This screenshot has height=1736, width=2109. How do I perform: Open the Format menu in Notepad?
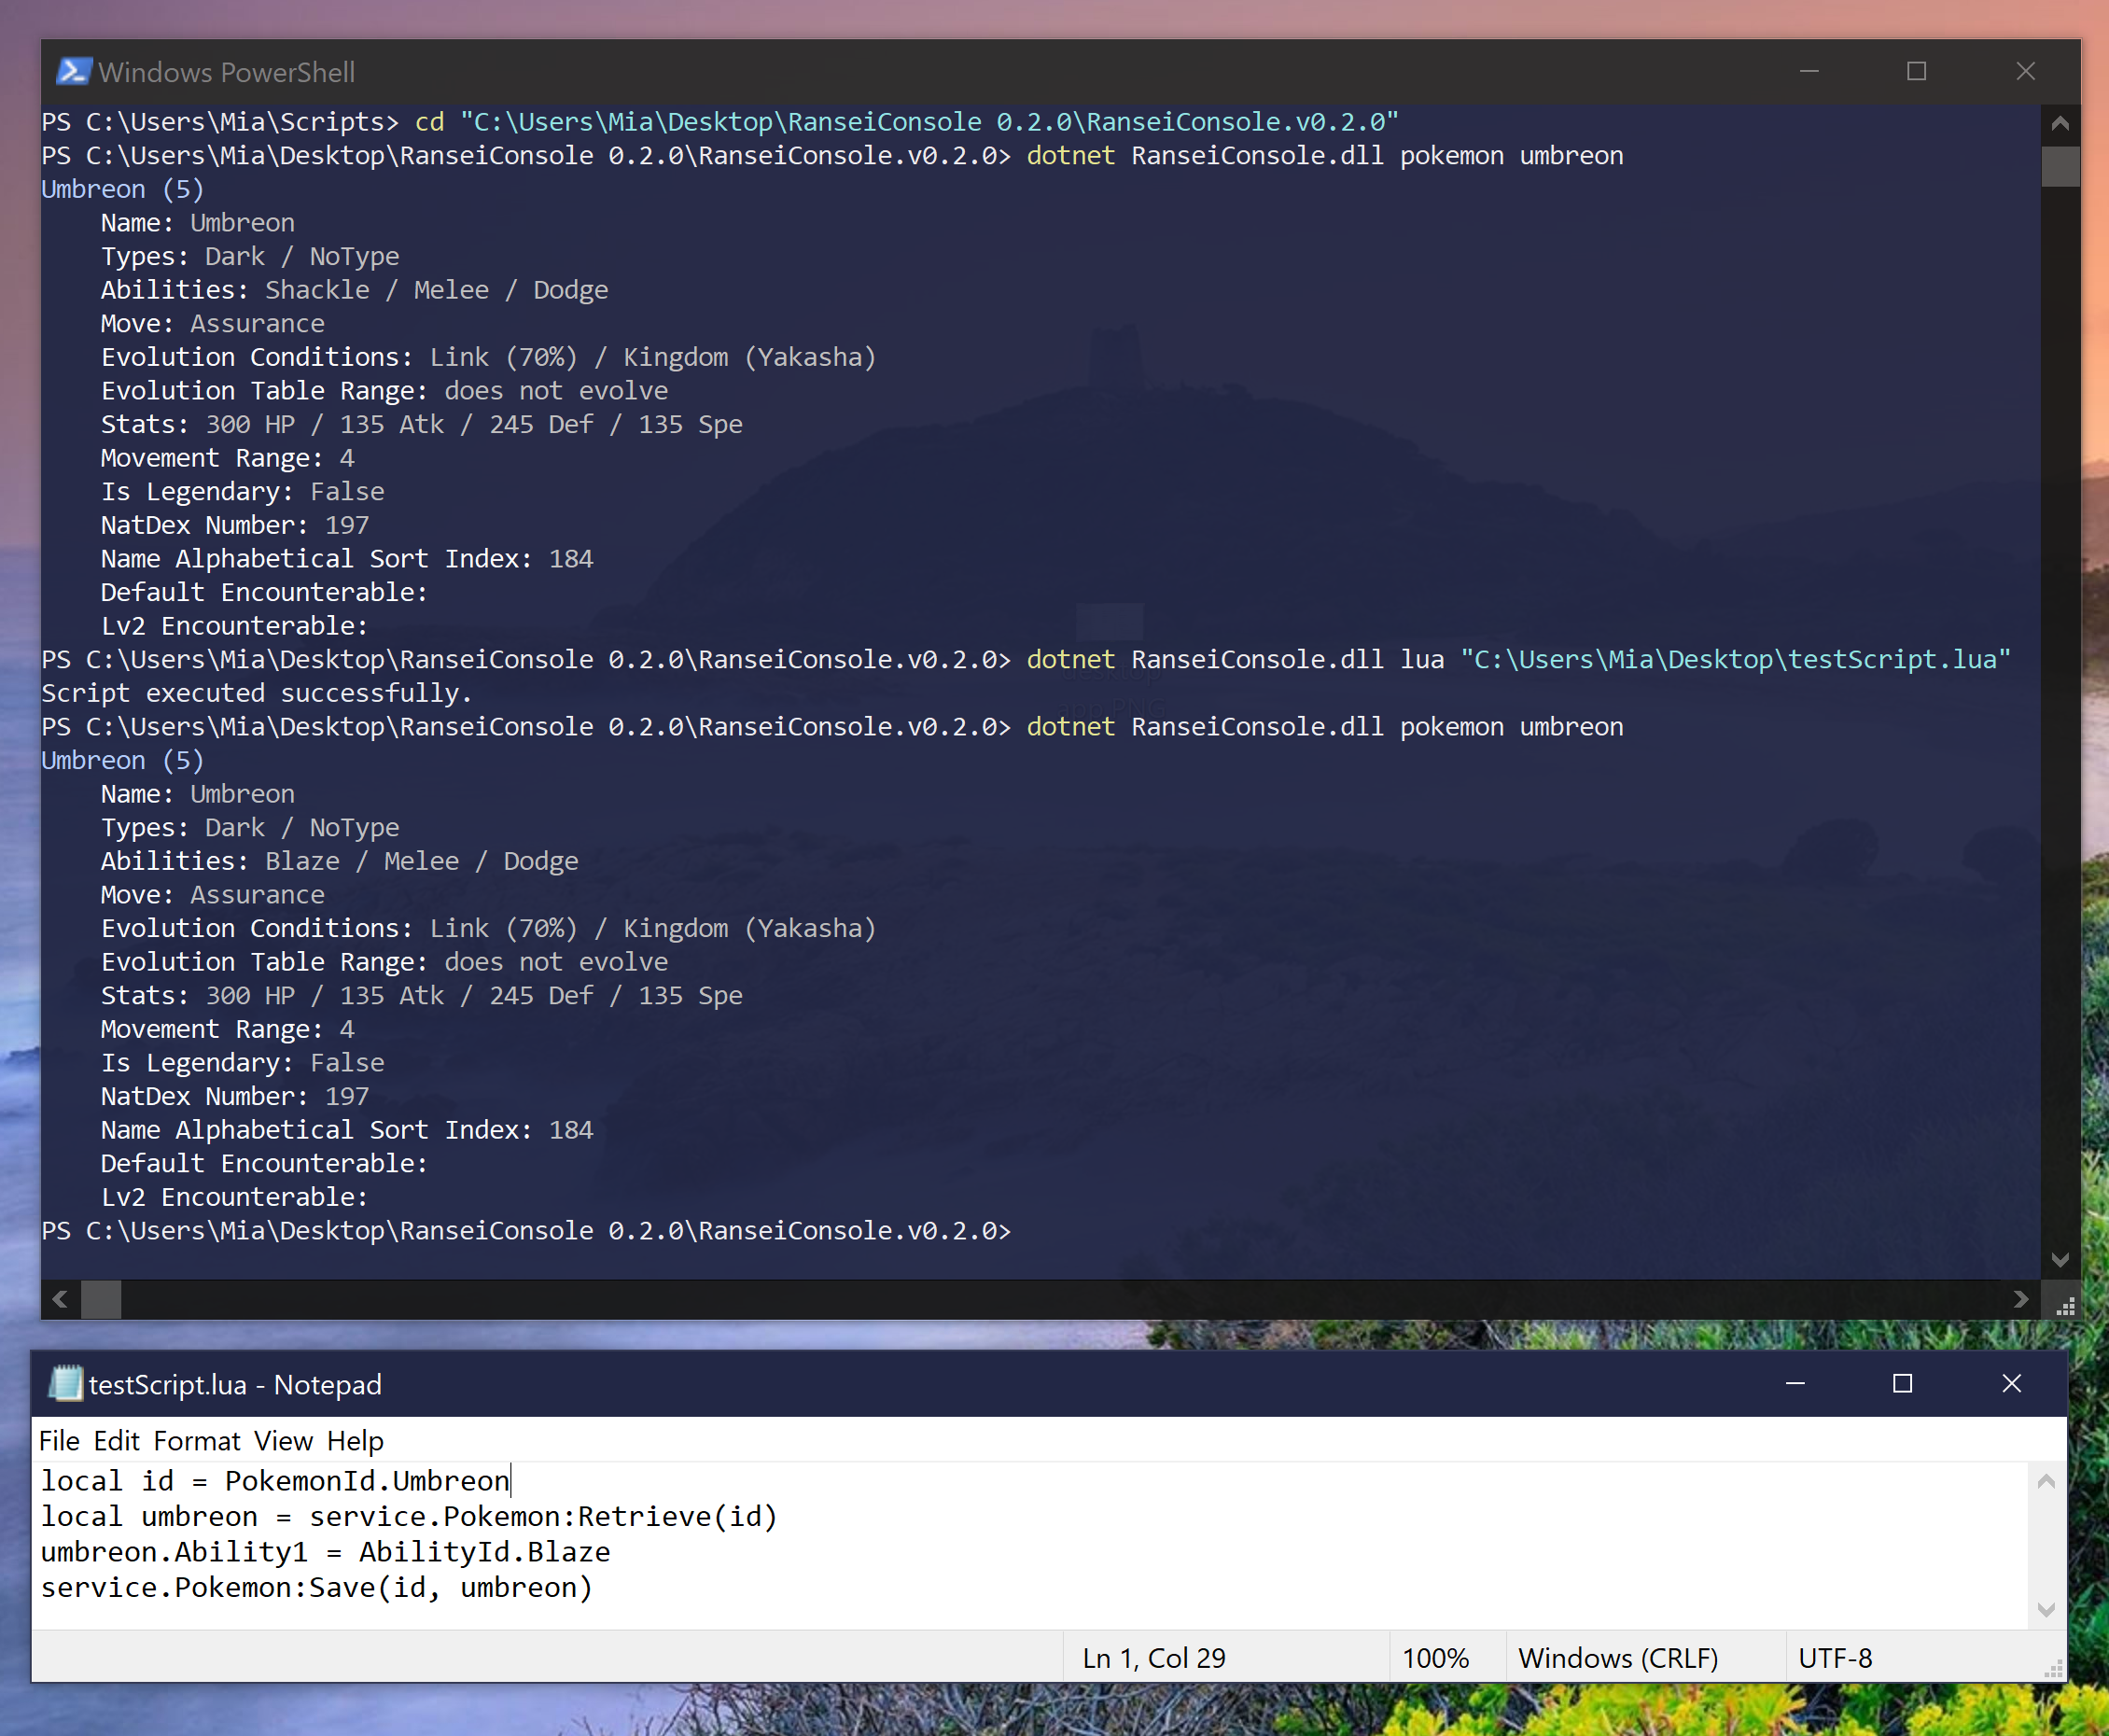click(x=197, y=1441)
